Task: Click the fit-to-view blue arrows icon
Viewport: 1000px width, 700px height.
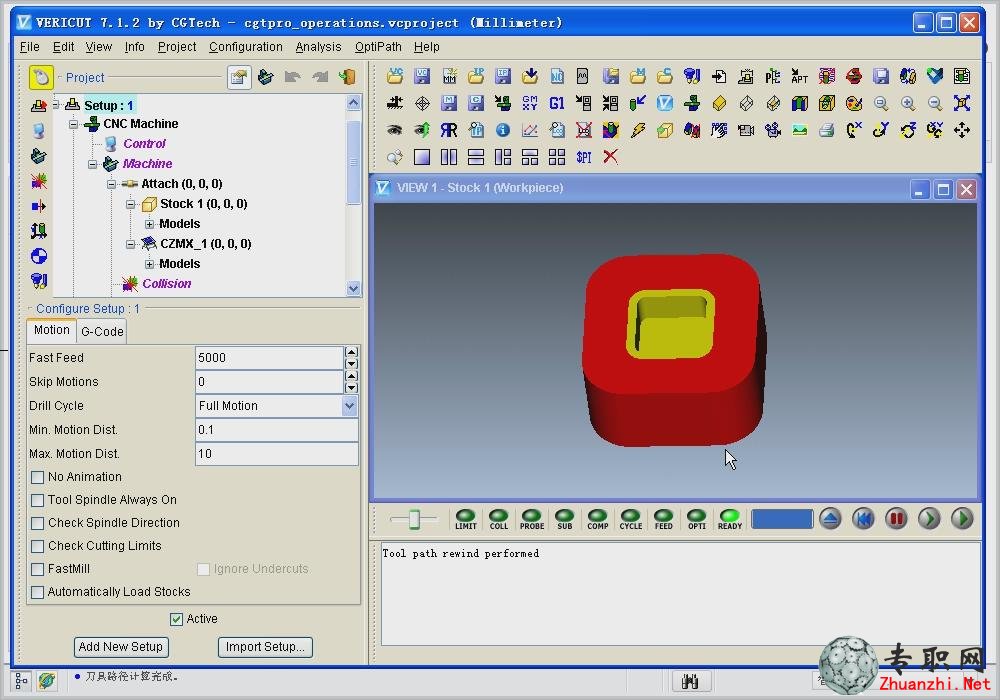Action: tap(962, 103)
